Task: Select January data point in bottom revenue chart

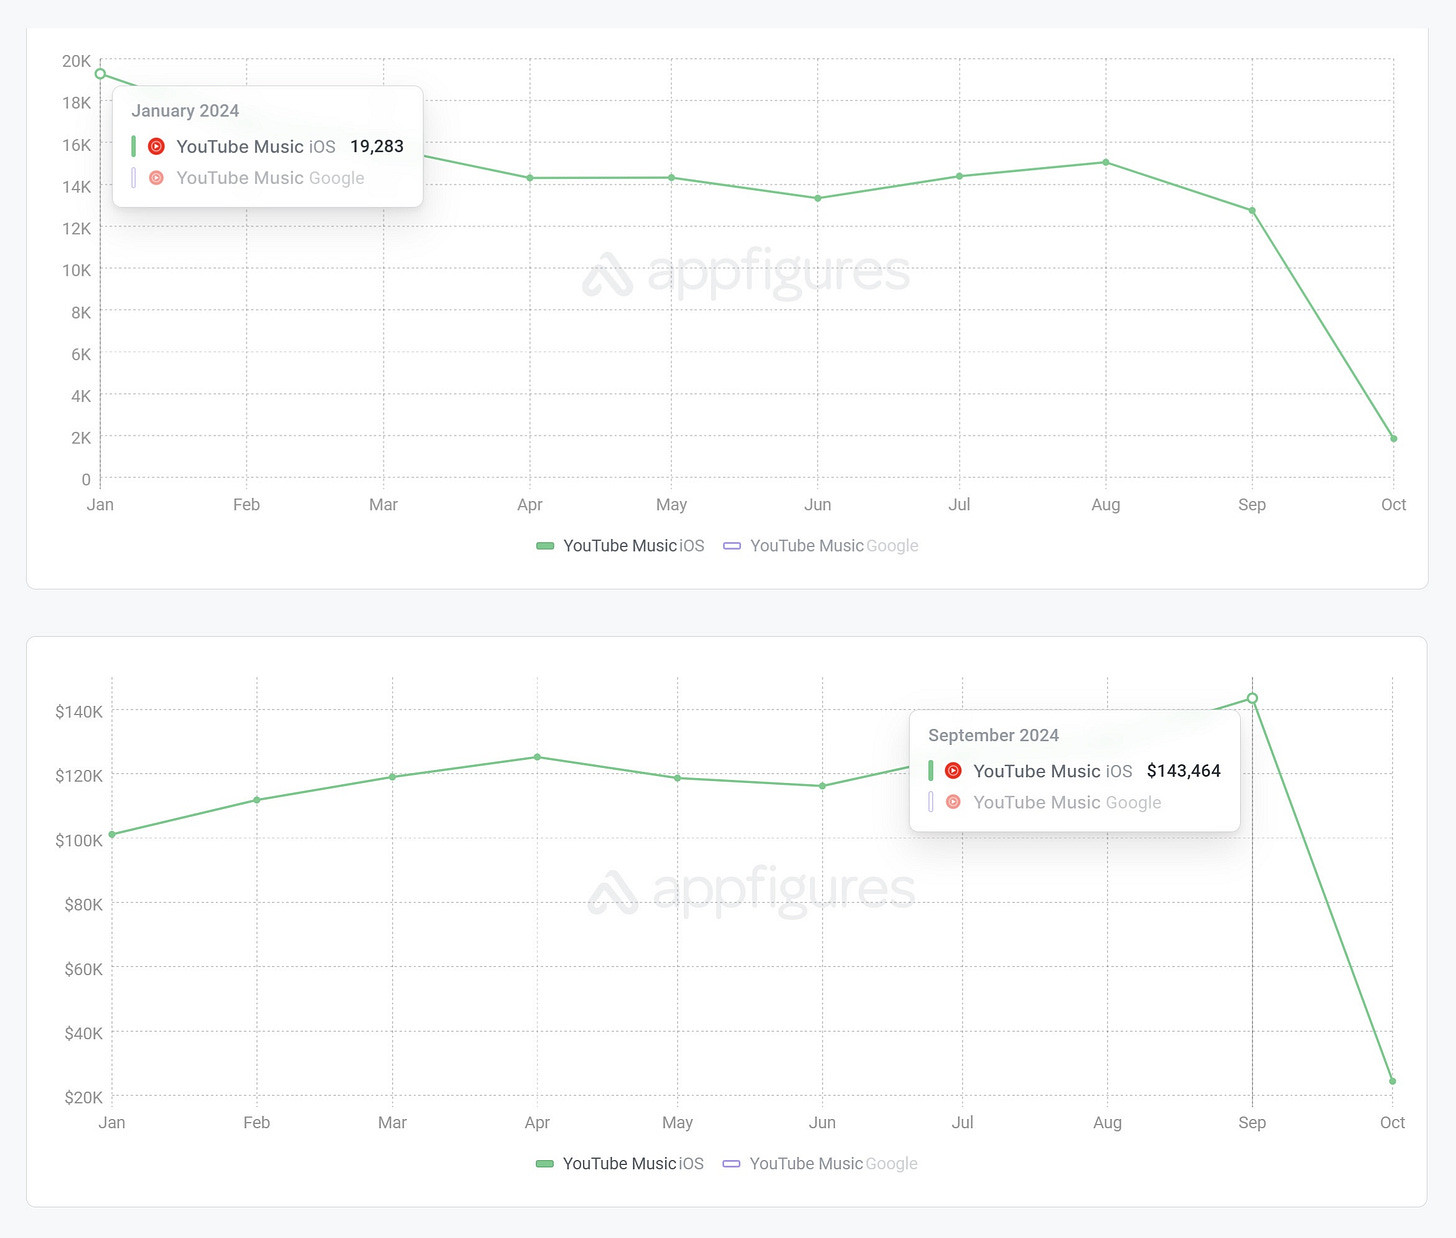Action: (112, 834)
